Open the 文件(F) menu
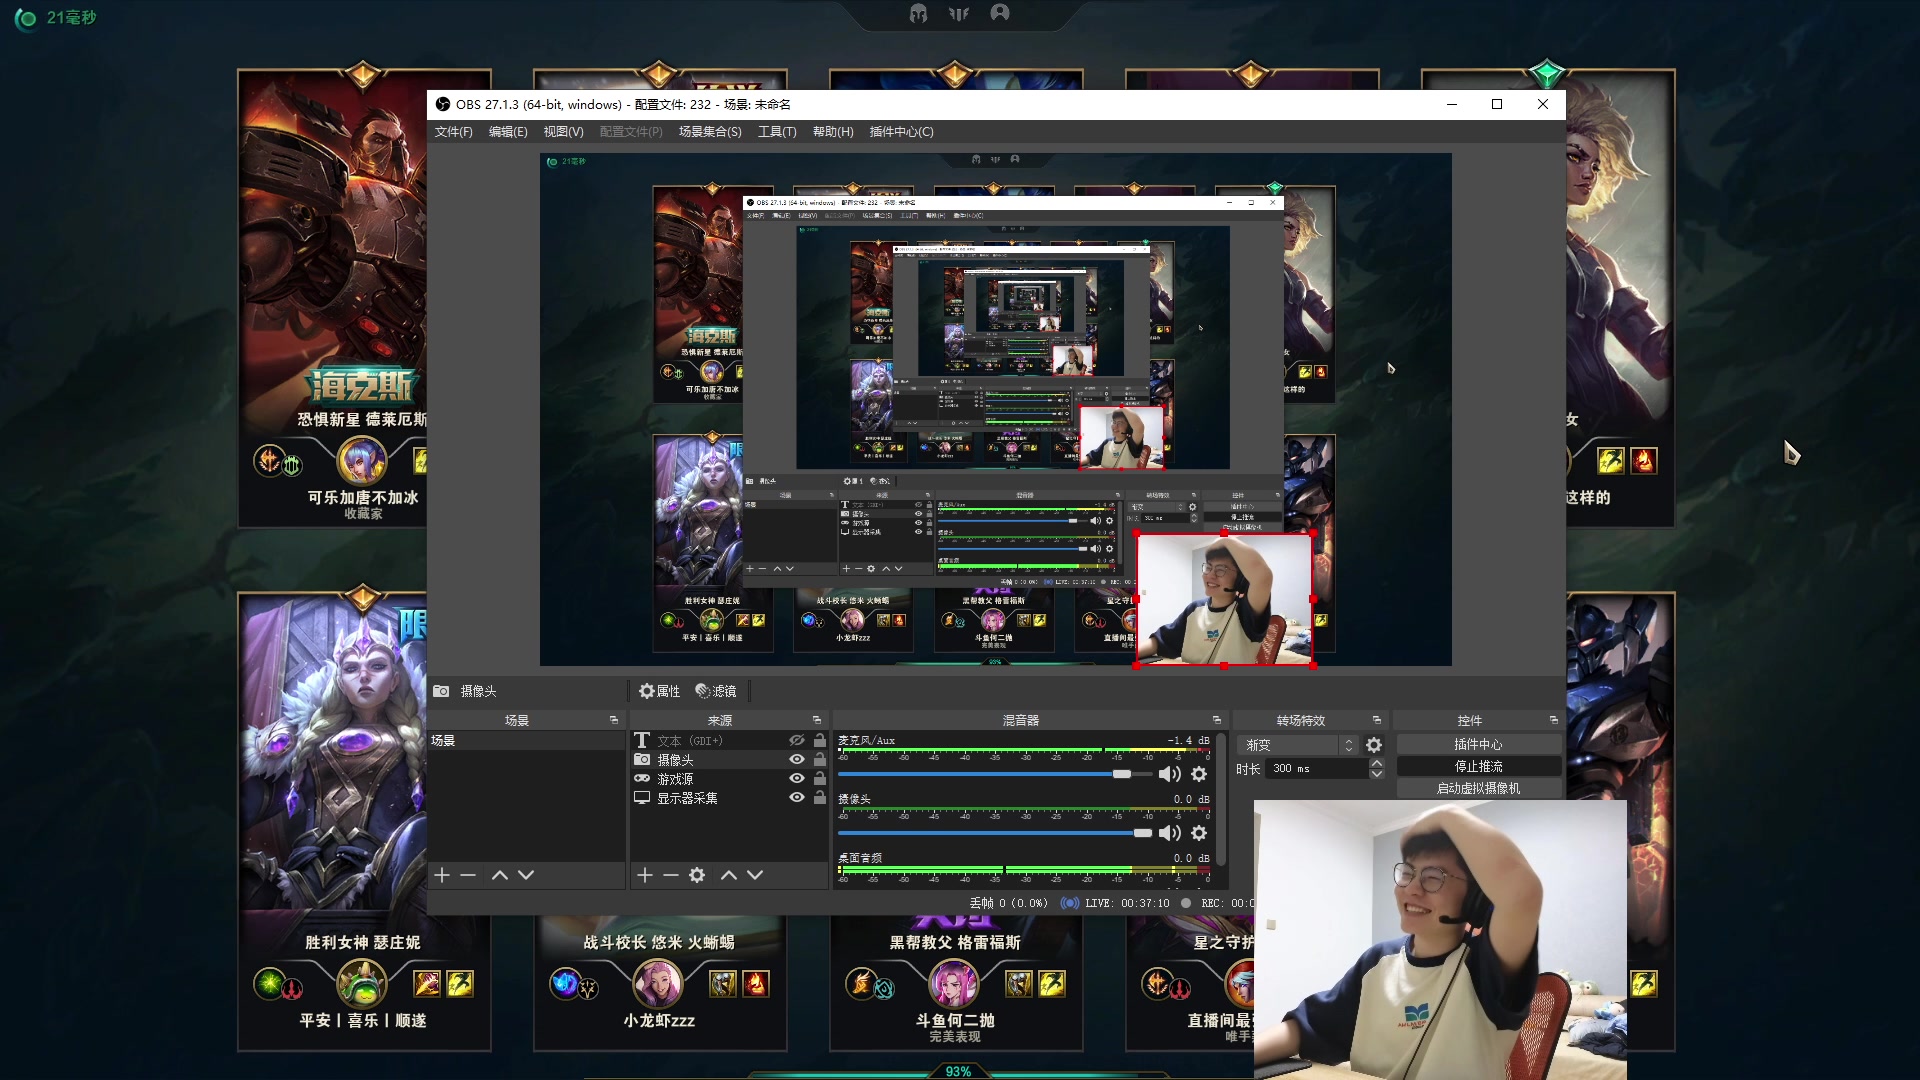 click(453, 132)
